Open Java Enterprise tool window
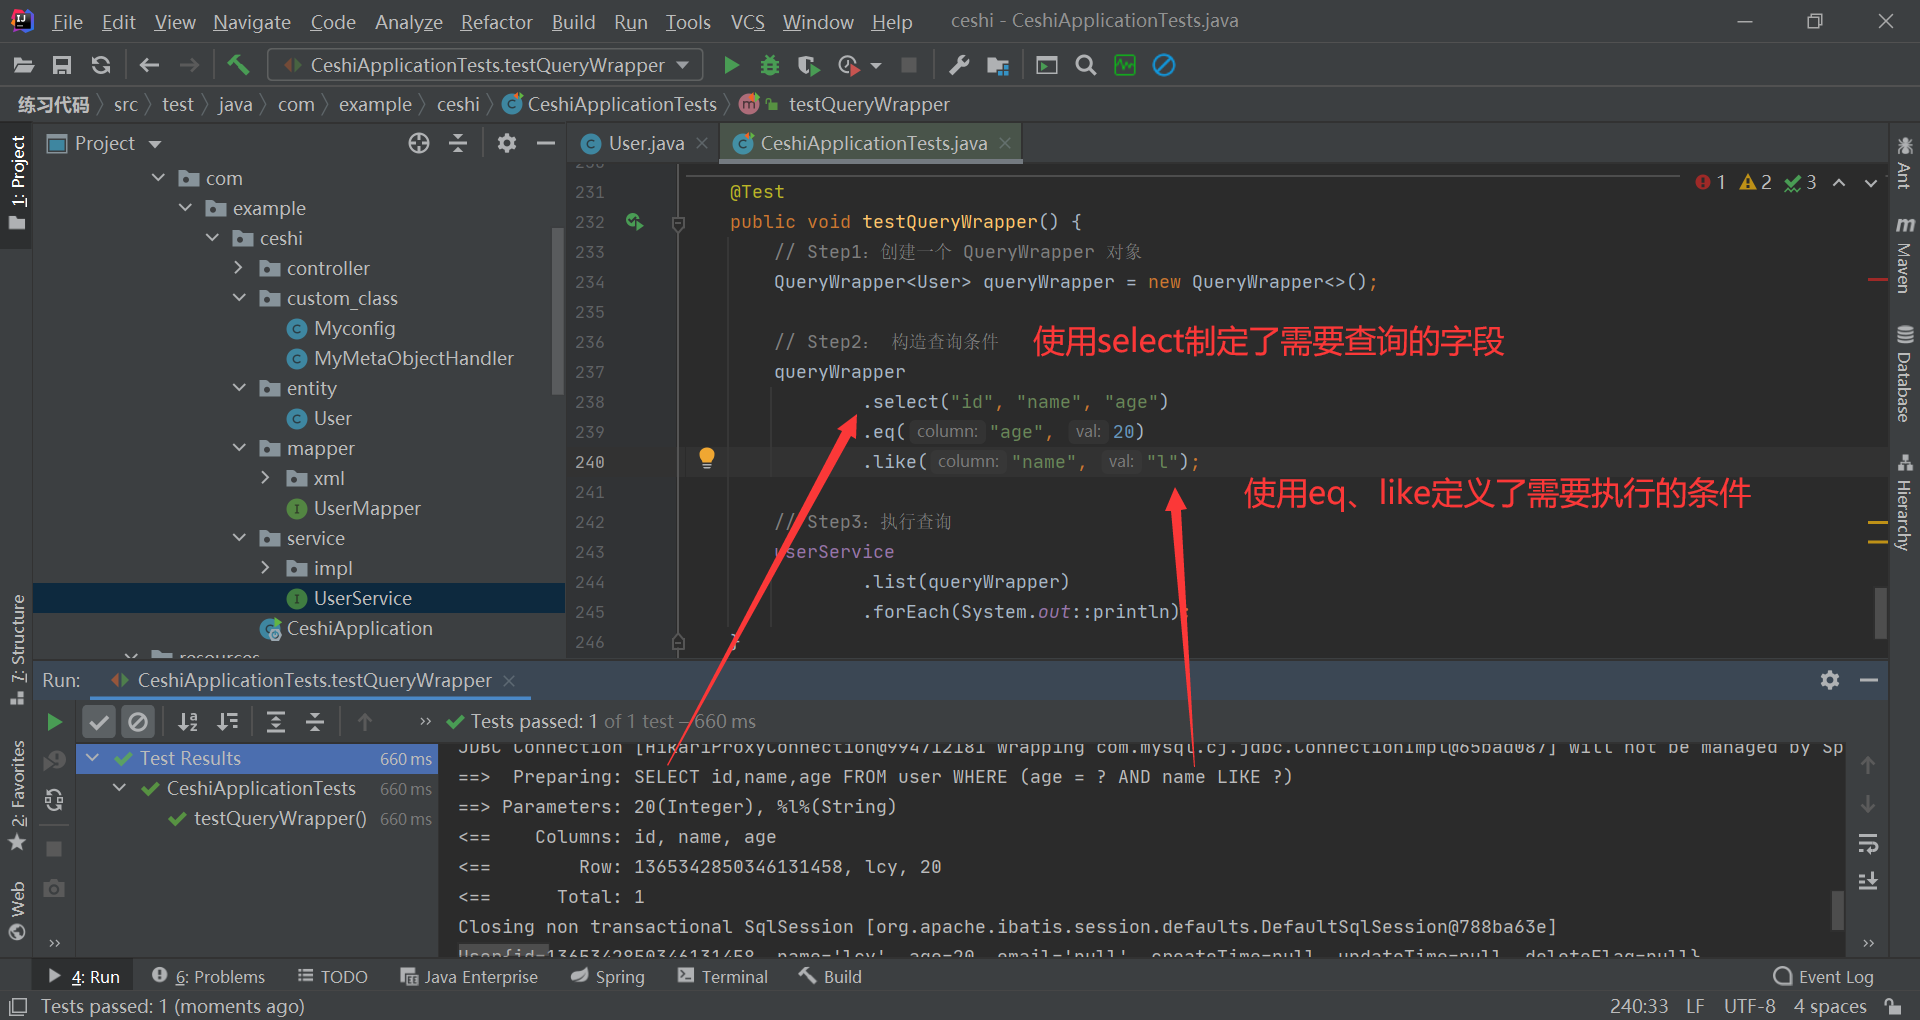Screen dimensions: 1920x1020 (469, 977)
